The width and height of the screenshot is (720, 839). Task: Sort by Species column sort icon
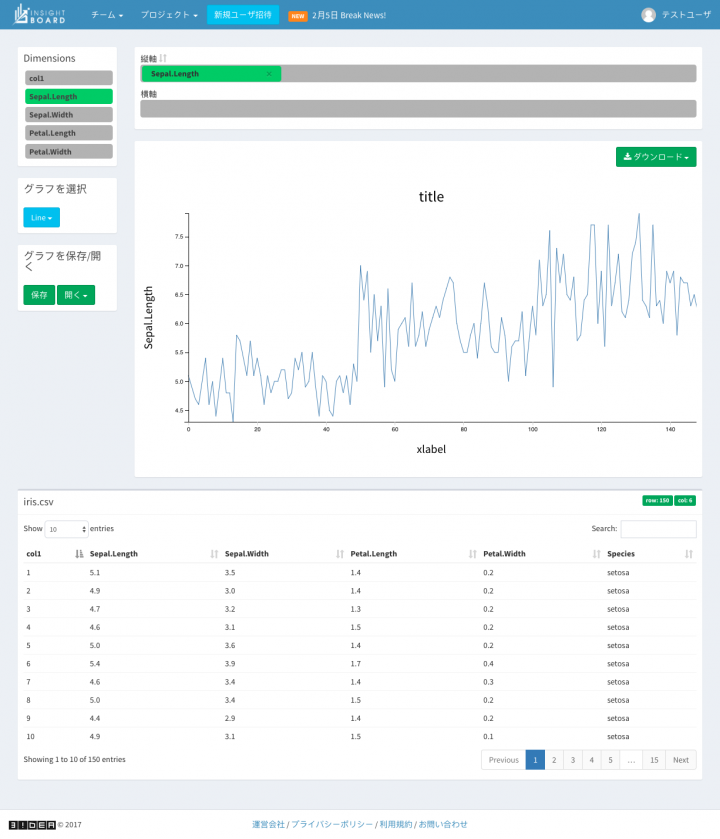click(688, 554)
